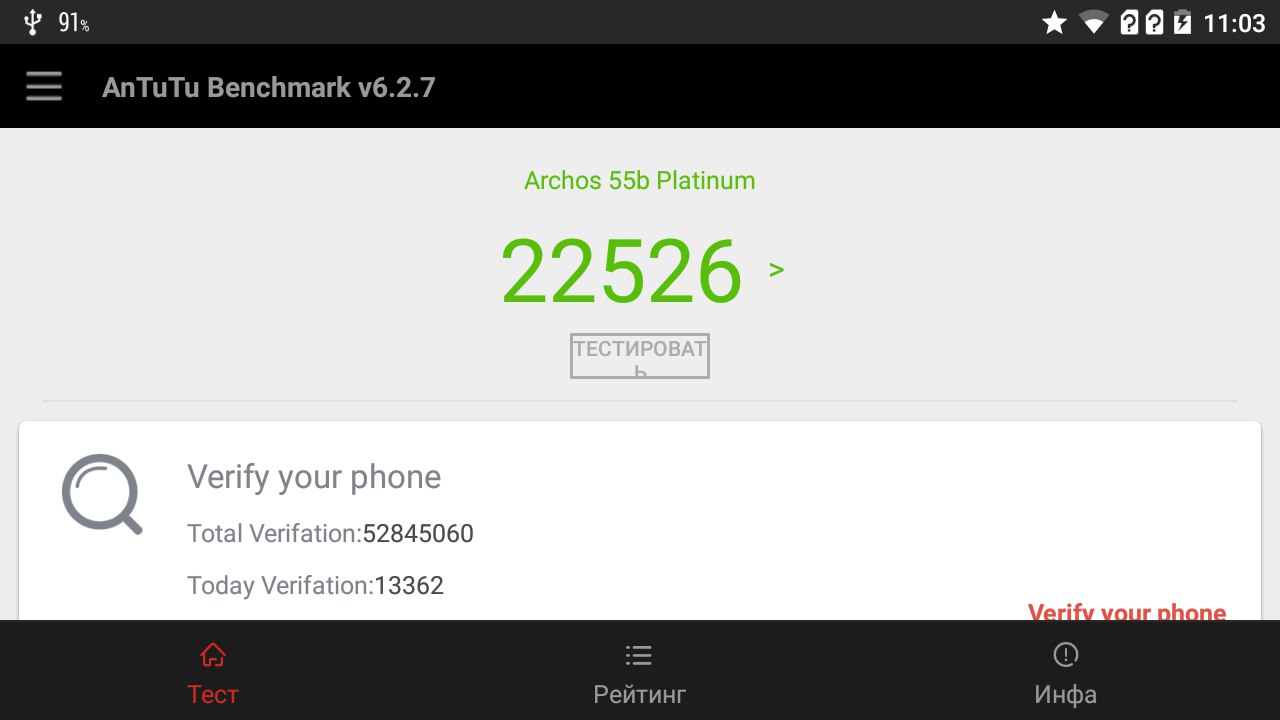Image resolution: width=1280 pixels, height=720 pixels.
Task: Tap the second SIM card status icon
Action: coord(1154,23)
